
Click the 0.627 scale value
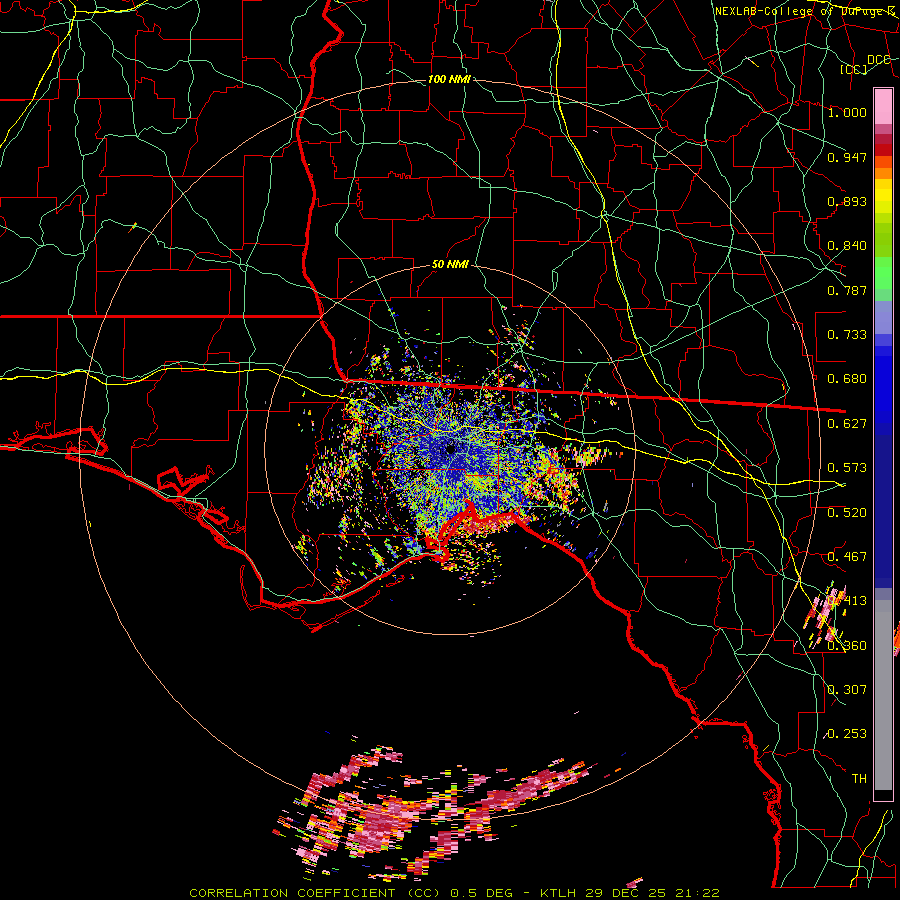click(x=847, y=424)
